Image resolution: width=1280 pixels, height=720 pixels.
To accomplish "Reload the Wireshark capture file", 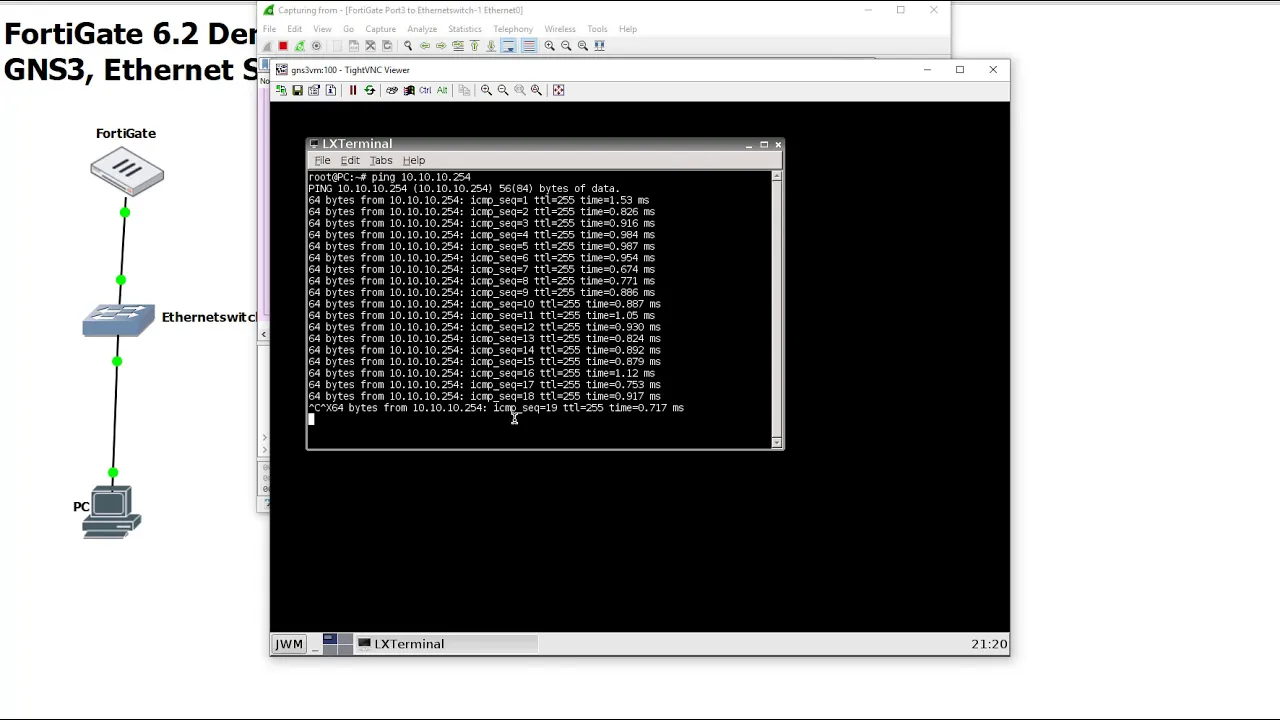I will (x=387, y=46).
